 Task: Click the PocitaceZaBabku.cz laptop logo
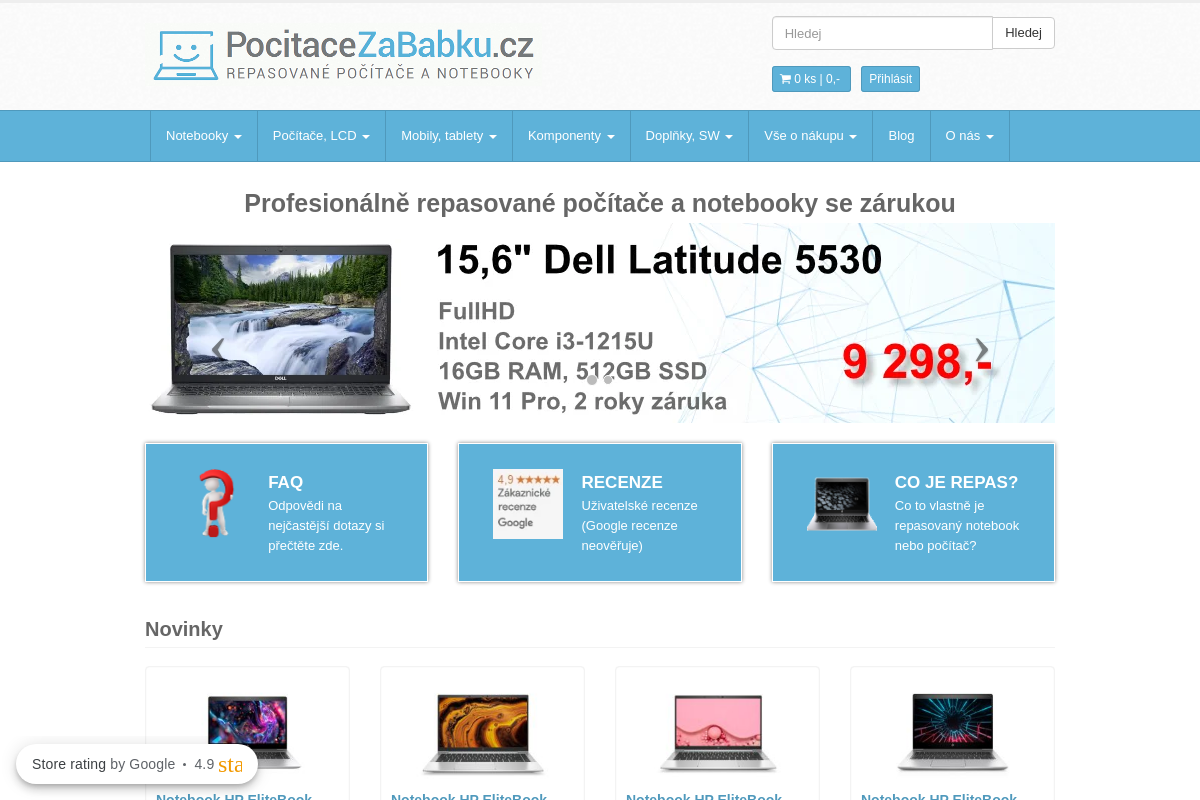344,55
